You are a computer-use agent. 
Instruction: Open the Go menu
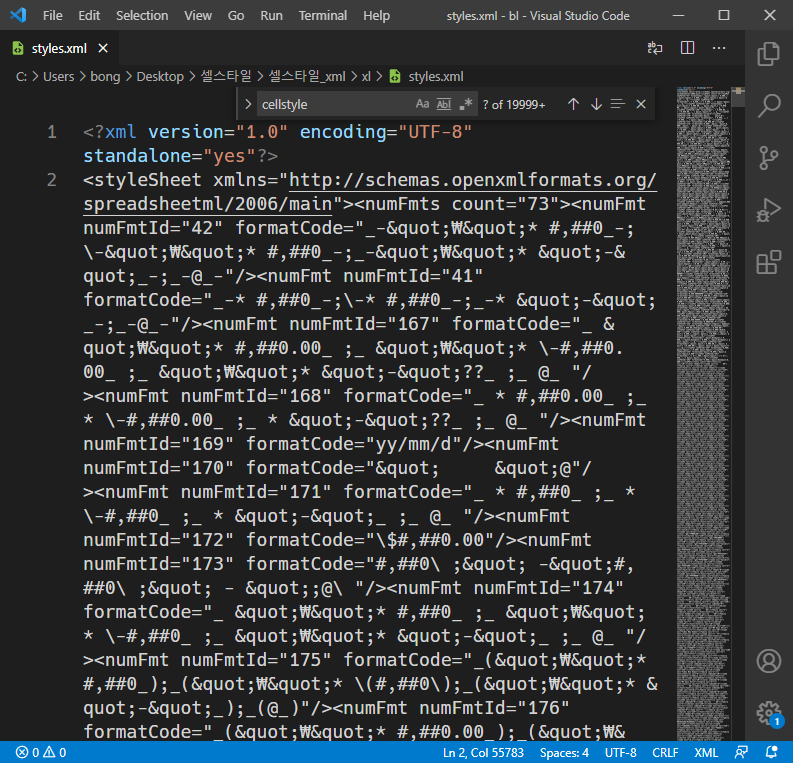236,16
